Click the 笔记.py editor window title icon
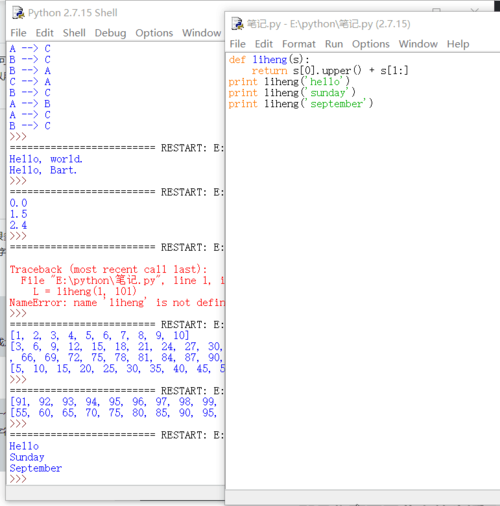 coord(237,24)
